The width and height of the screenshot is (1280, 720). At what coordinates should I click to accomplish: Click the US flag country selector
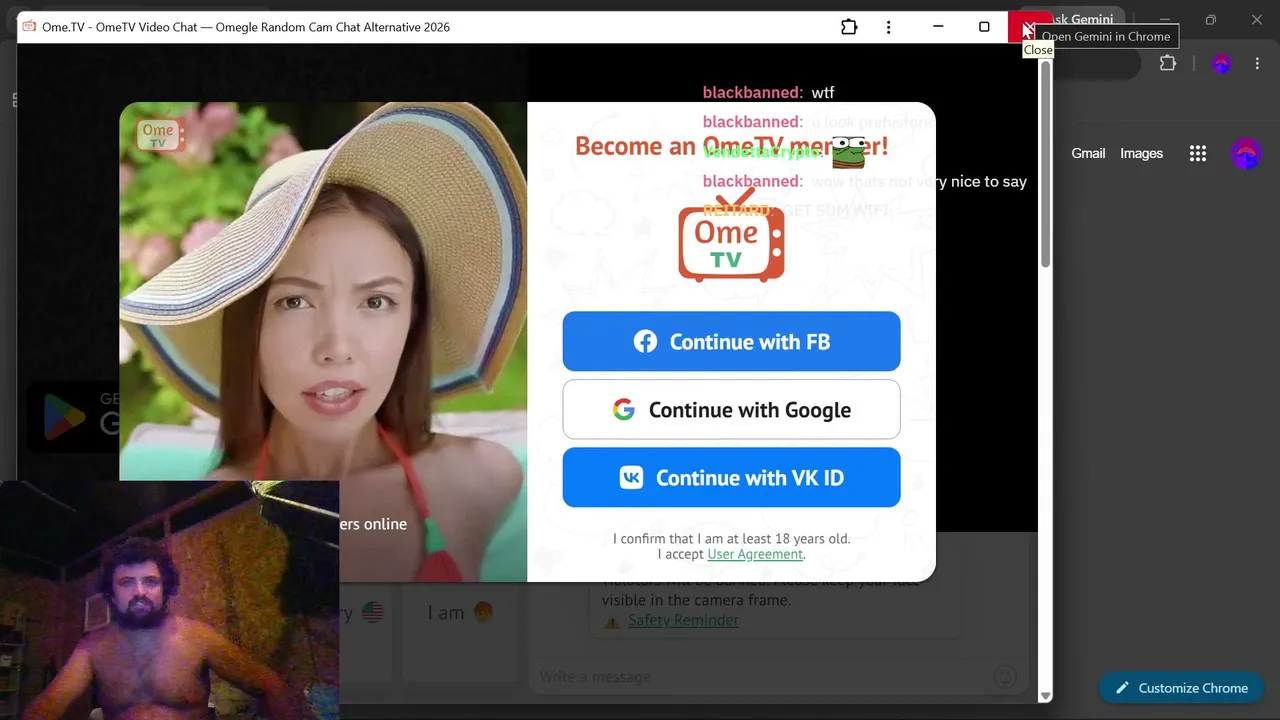point(372,612)
